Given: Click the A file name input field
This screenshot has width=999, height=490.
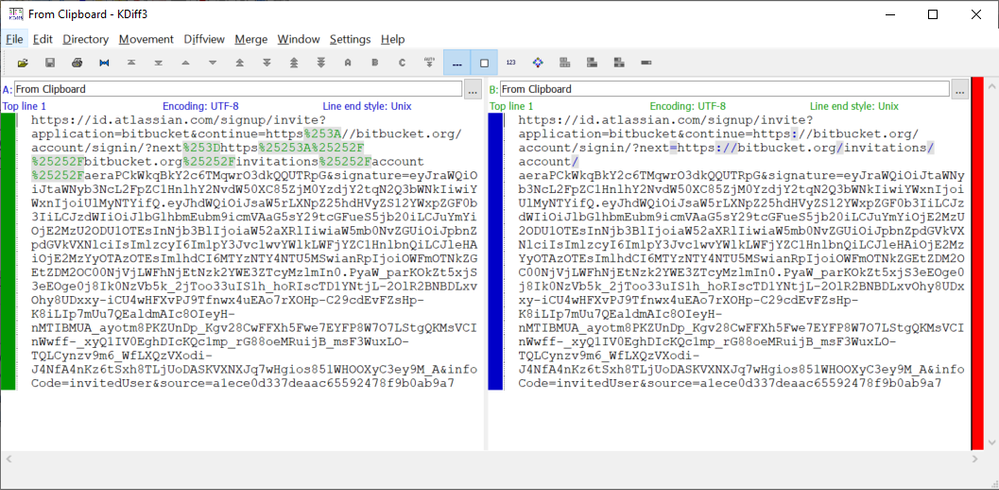Looking at the screenshot, I should point(238,89).
